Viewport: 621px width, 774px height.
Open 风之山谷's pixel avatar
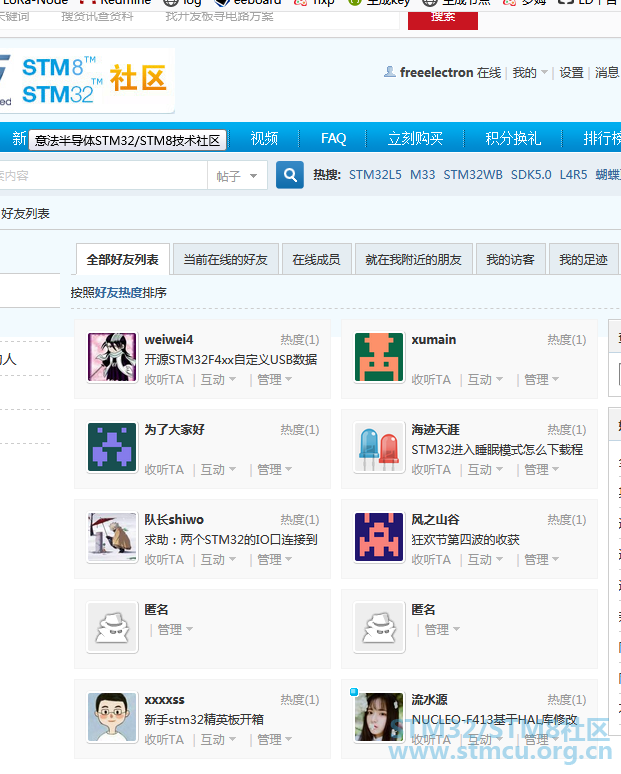(379, 537)
